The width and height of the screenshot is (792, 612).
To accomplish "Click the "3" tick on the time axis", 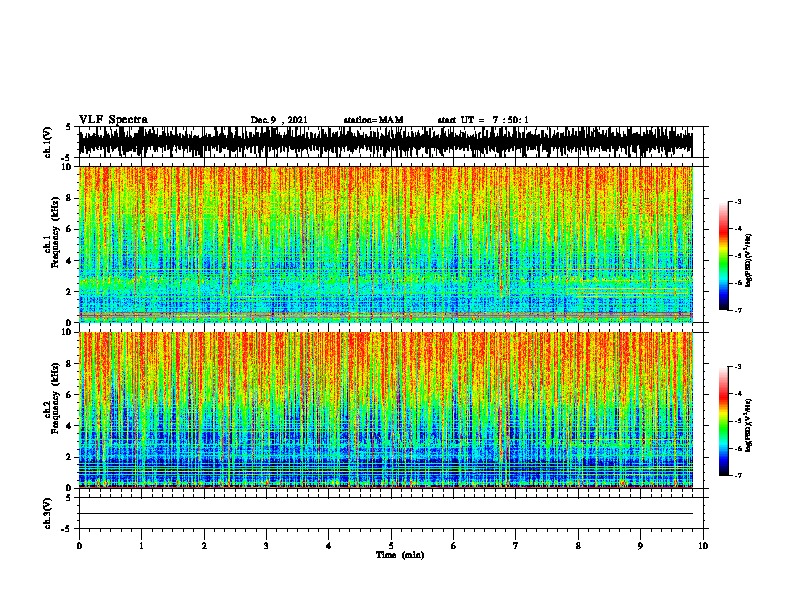I will point(267,546).
